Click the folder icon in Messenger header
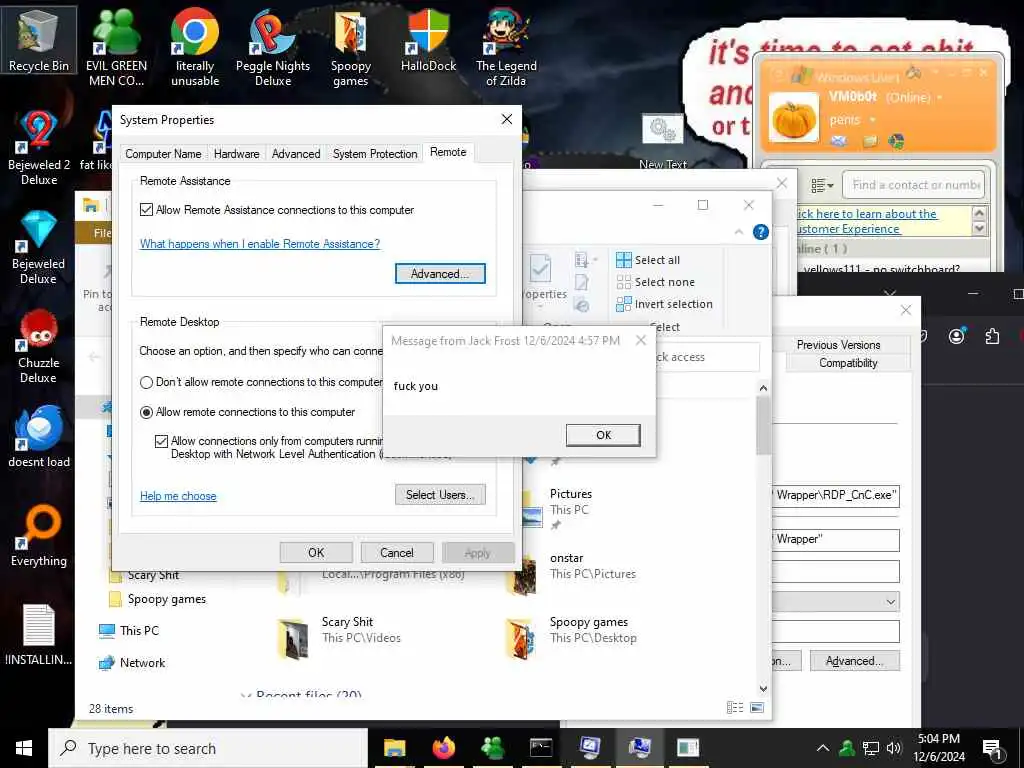This screenshot has width=1024, height=768. [x=870, y=140]
